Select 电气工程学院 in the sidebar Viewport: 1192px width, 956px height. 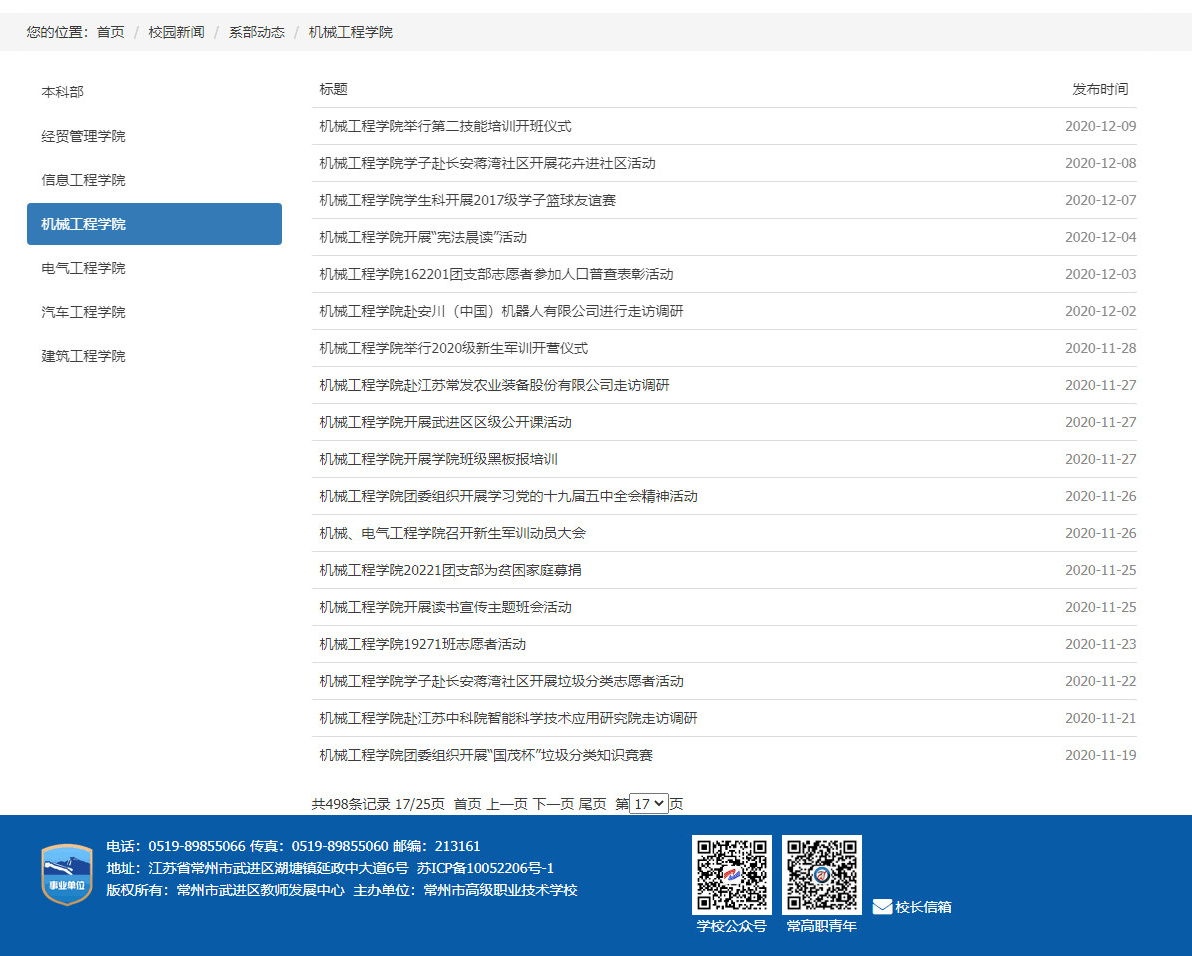(83, 268)
